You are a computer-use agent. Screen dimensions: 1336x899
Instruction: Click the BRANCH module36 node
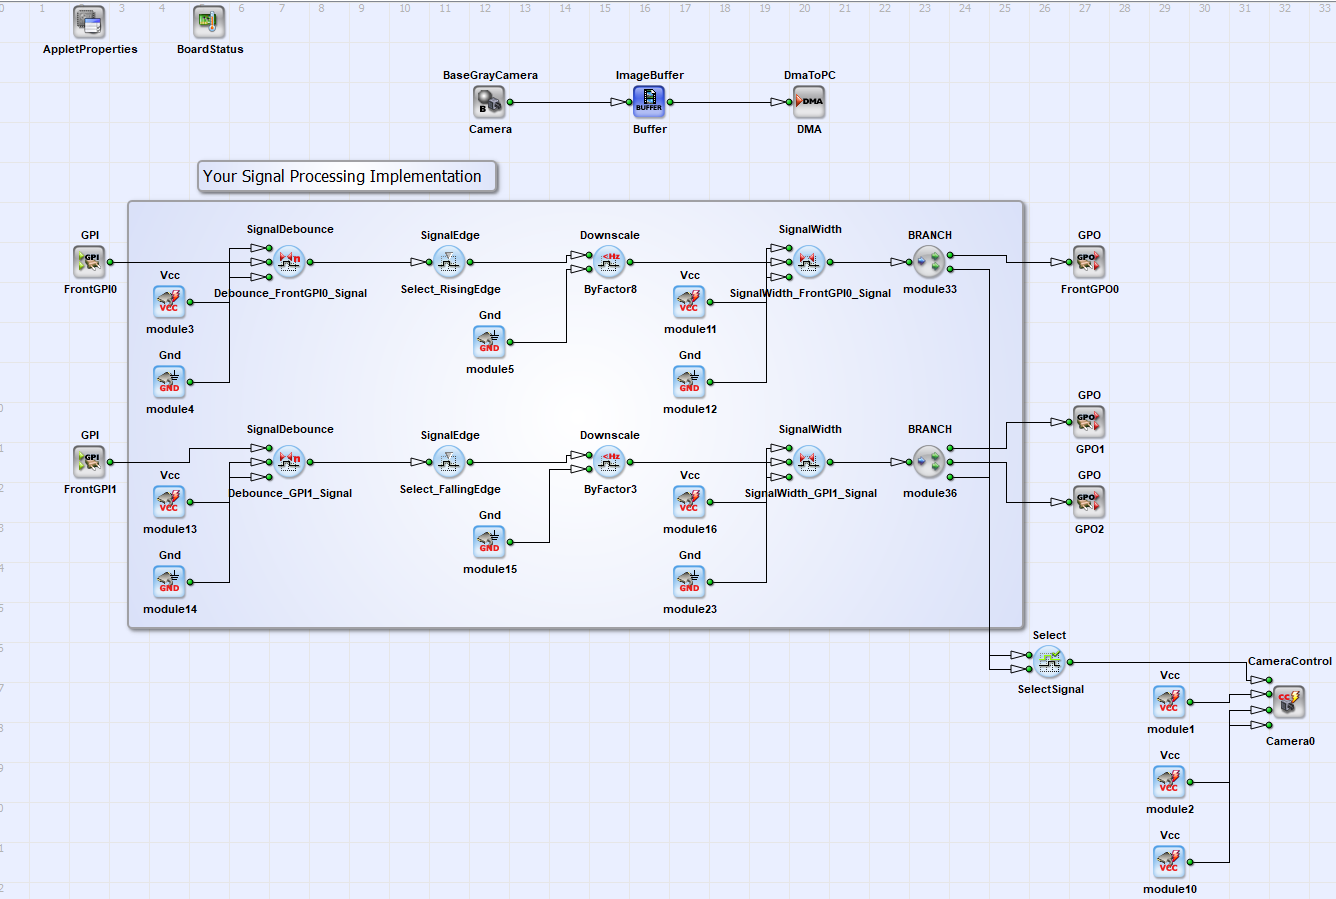point(930,462)
